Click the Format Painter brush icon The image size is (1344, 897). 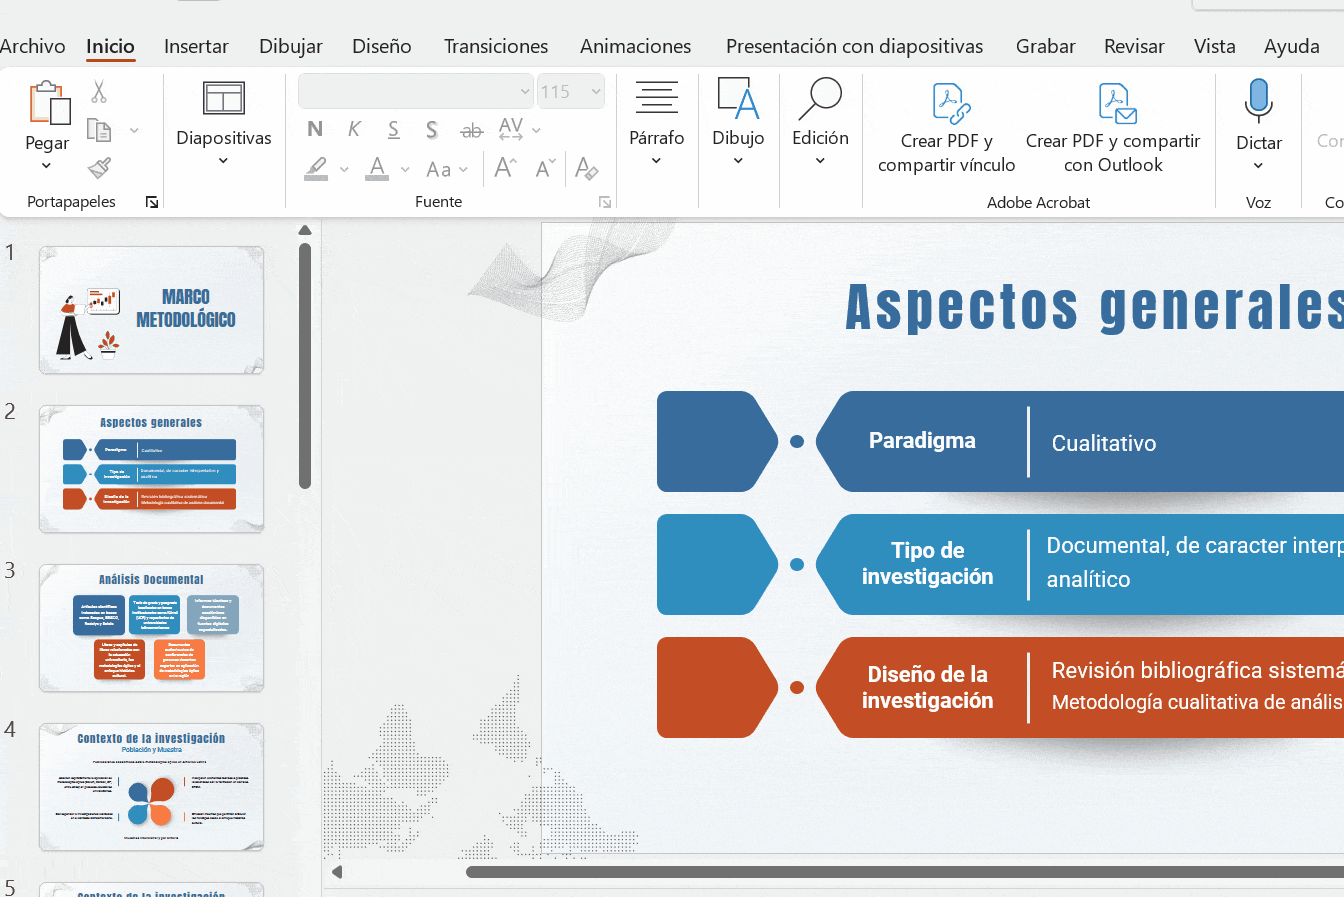[99, 168]
